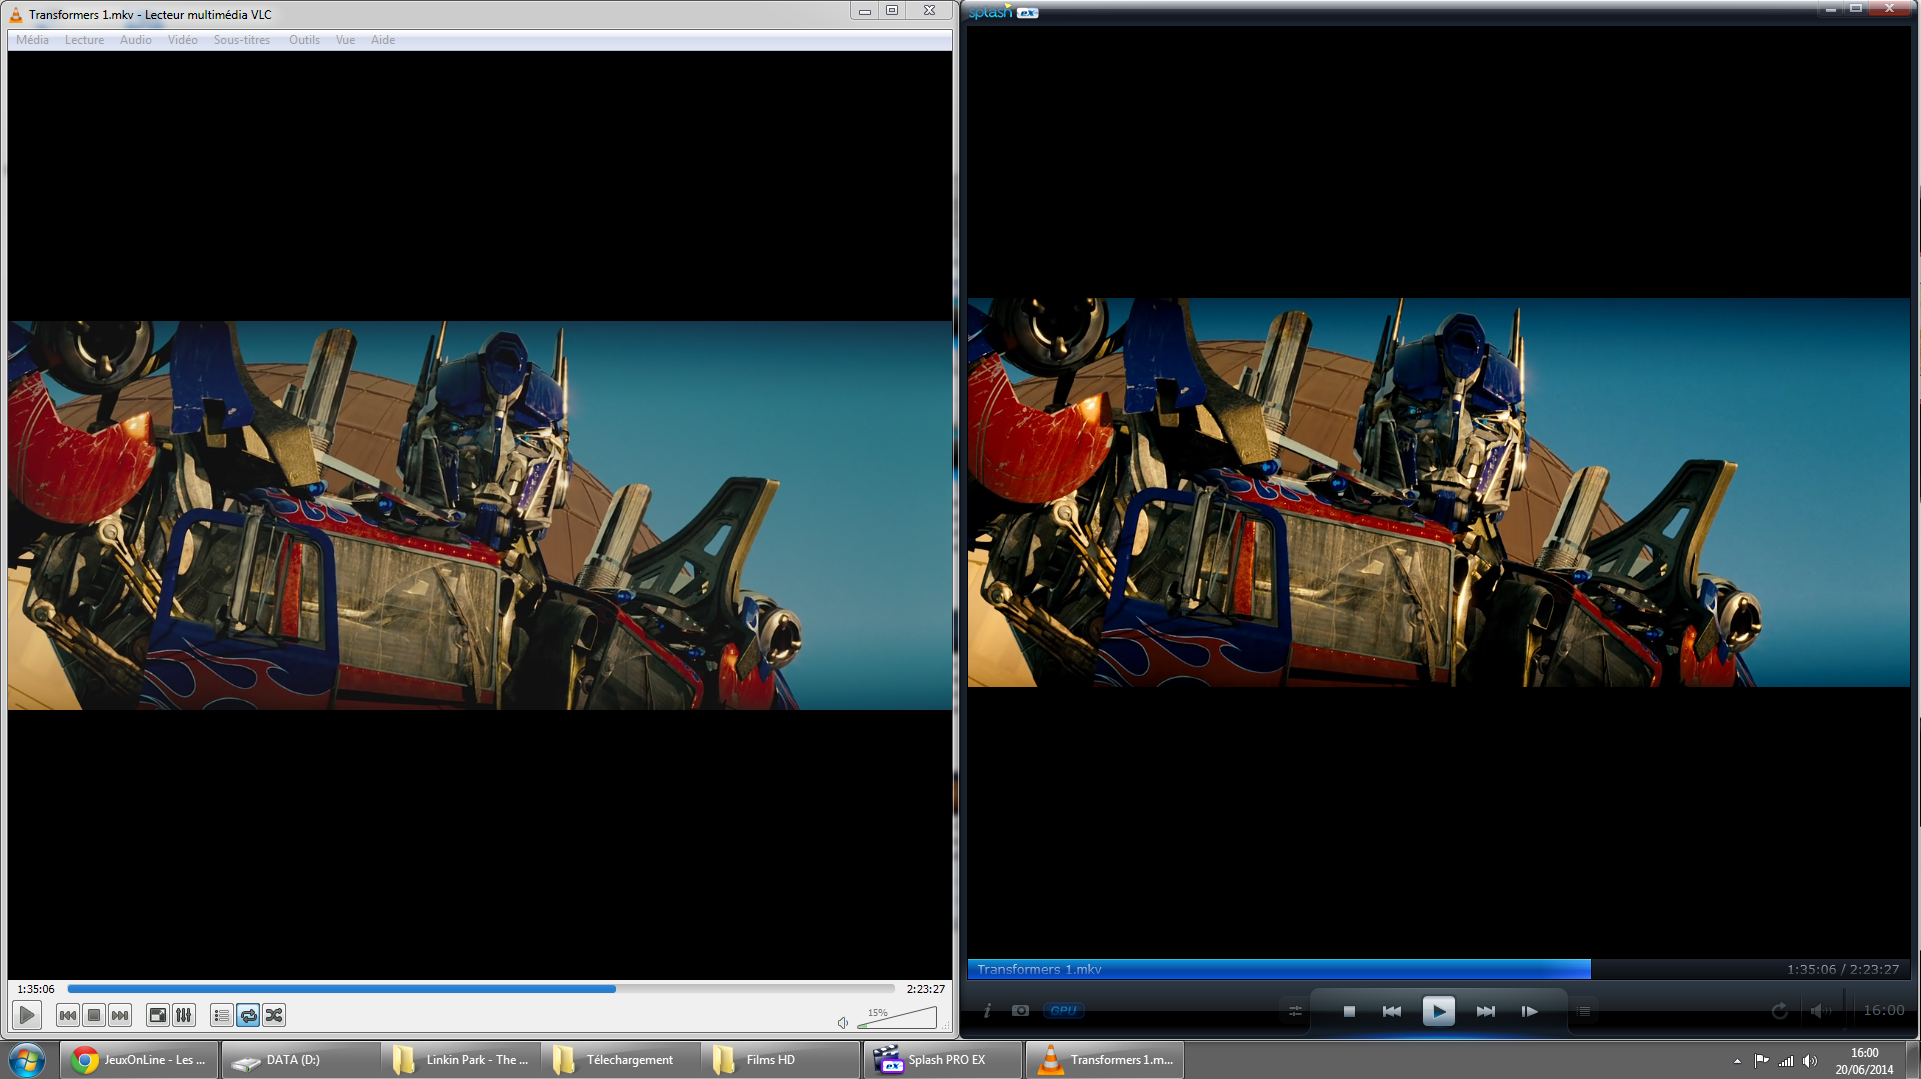Open the Vidéo menu in VLC
The image size is (1921, 1079).
click(183, 40)
